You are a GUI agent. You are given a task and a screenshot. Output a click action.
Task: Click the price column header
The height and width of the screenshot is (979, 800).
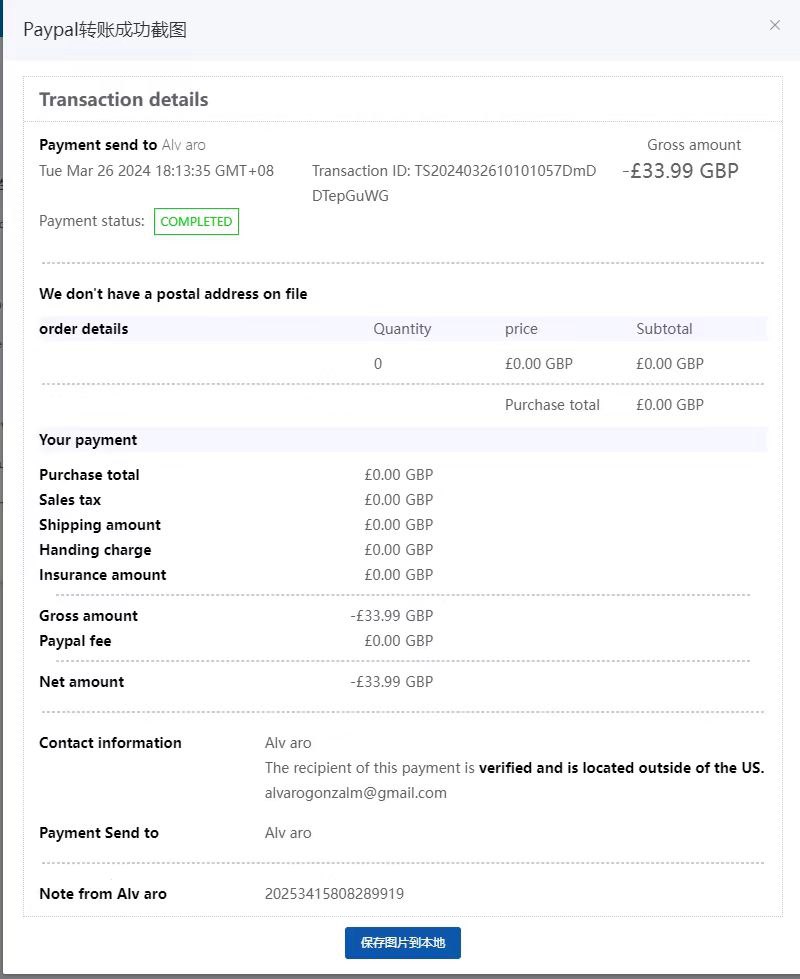521,329
